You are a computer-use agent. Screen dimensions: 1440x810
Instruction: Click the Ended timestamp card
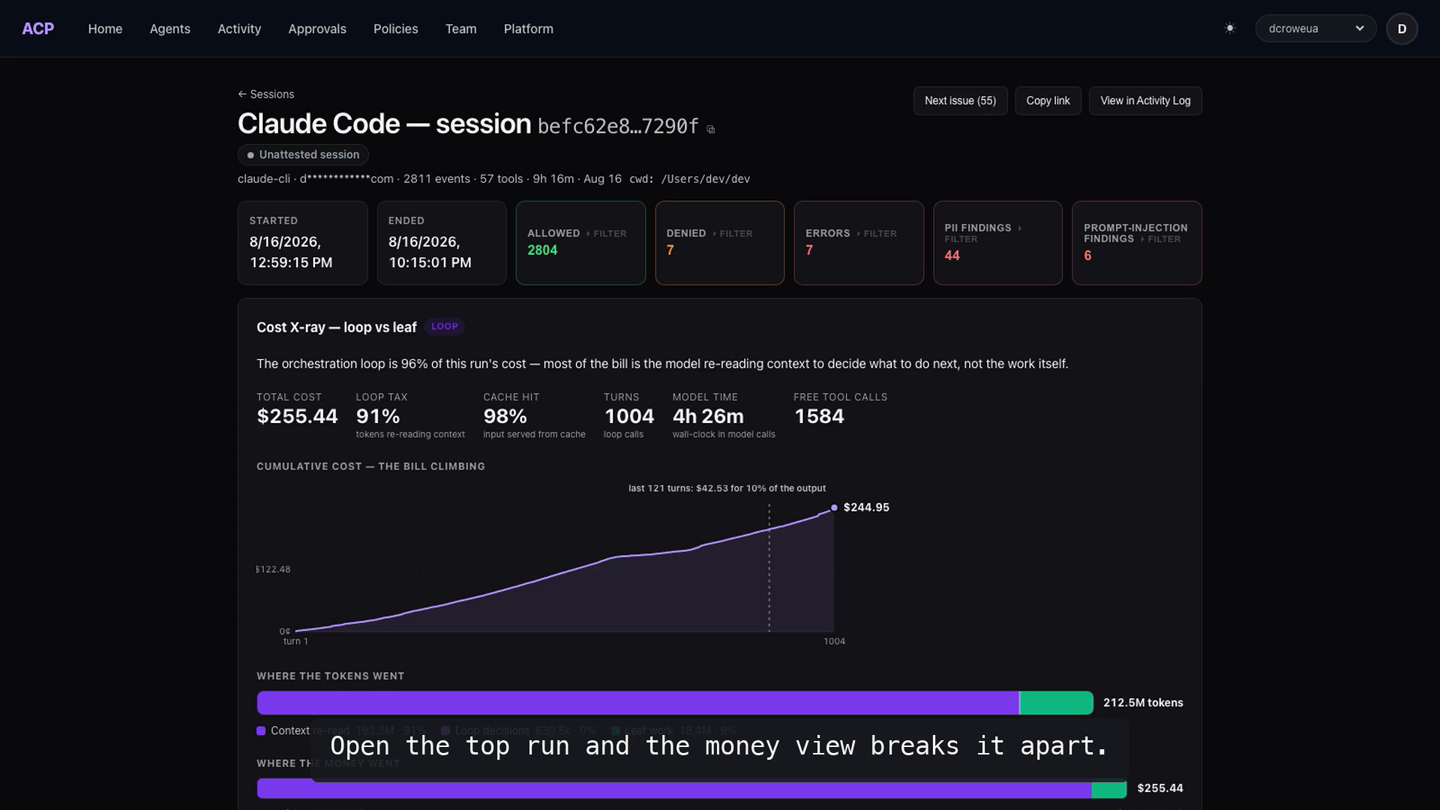[442, 243]
